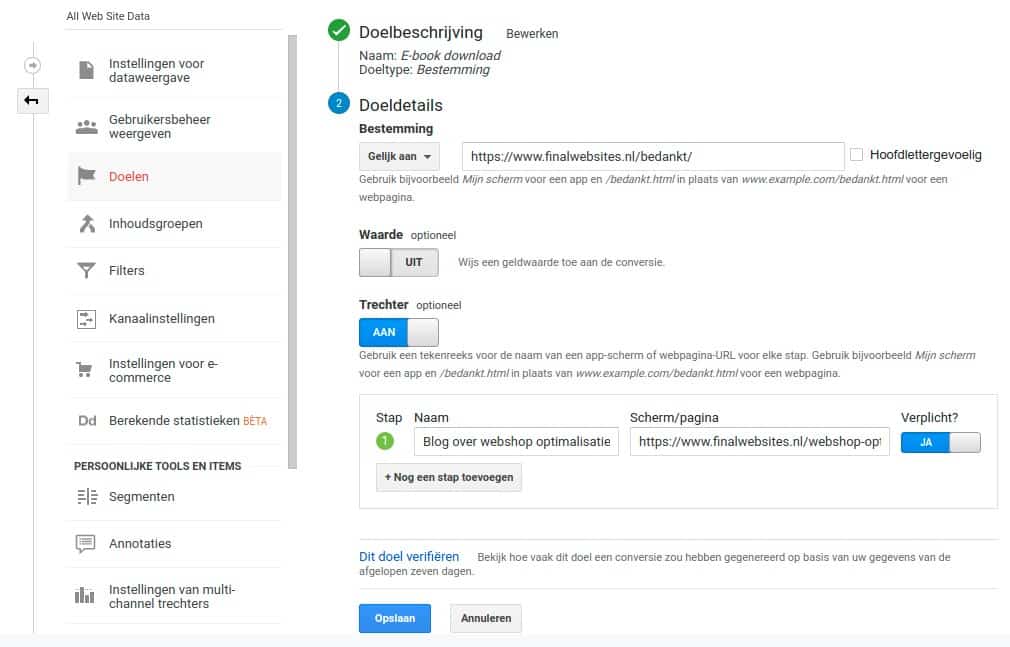Click the flag icon next to Doelen
This screenshot has width=1010, height=647.
pos(87,176)
